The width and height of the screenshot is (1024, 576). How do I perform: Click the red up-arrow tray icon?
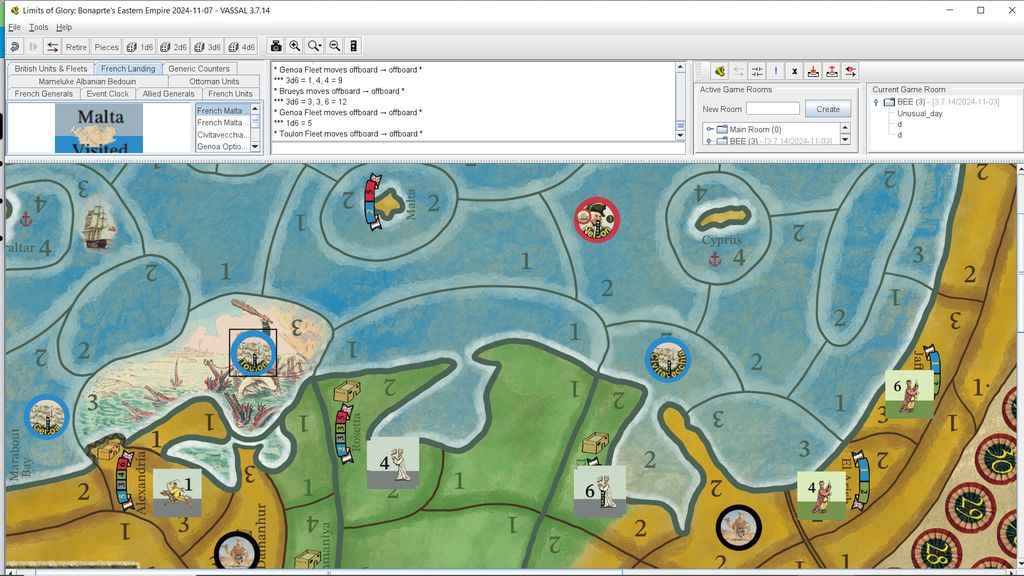pyautogui.click(x=831, y=71)
